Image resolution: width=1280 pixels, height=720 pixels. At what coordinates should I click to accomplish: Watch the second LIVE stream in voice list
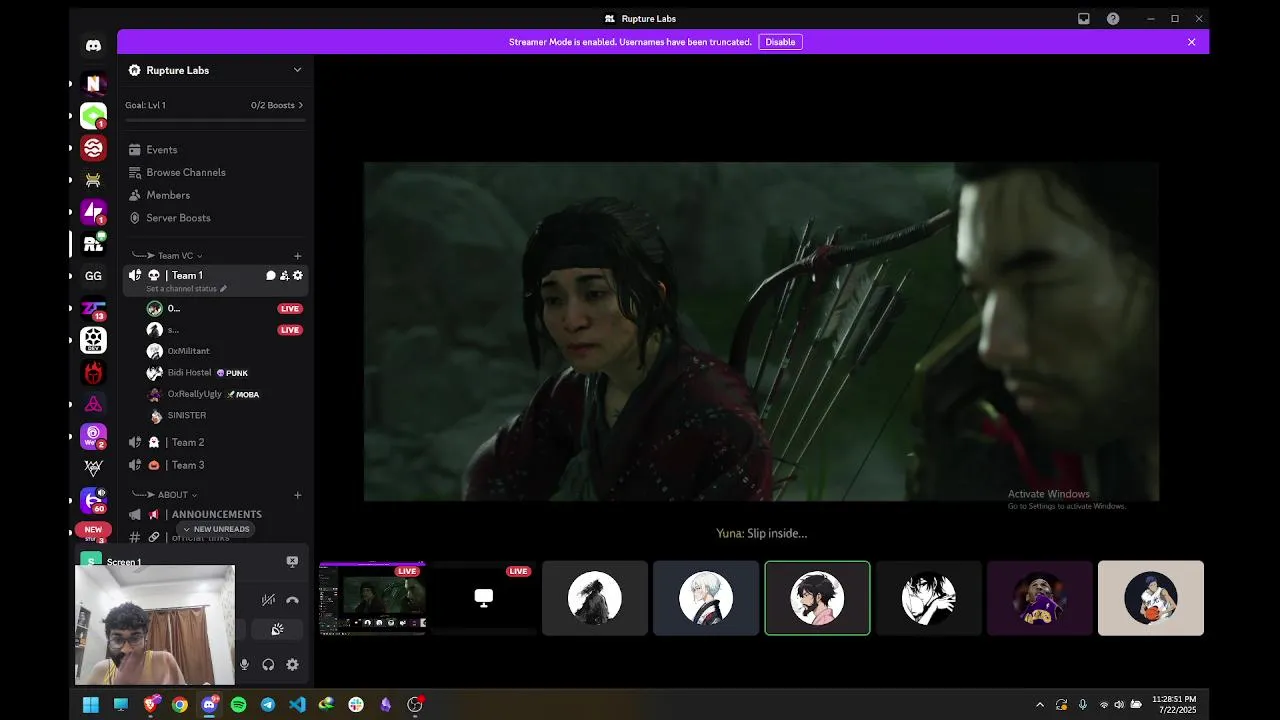click(x=290, y=330)
